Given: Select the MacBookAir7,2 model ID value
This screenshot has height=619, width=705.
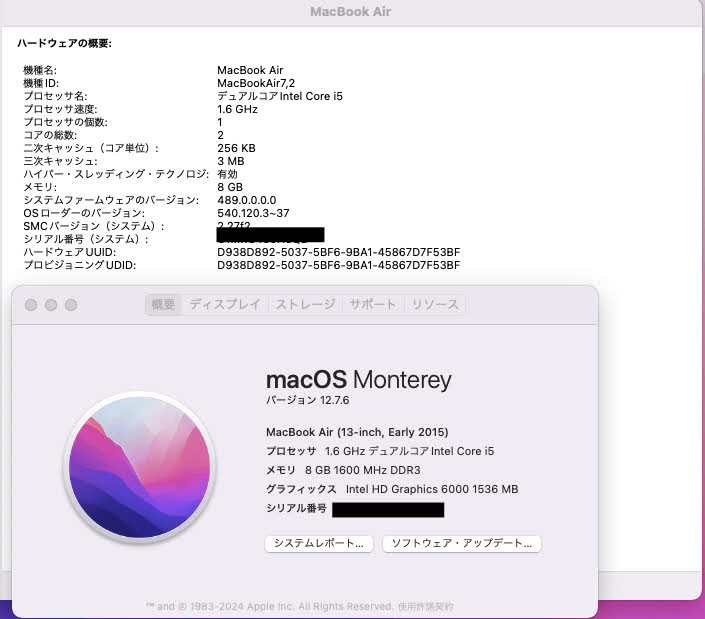Looking at the screenshot, I should coord(256,83).
